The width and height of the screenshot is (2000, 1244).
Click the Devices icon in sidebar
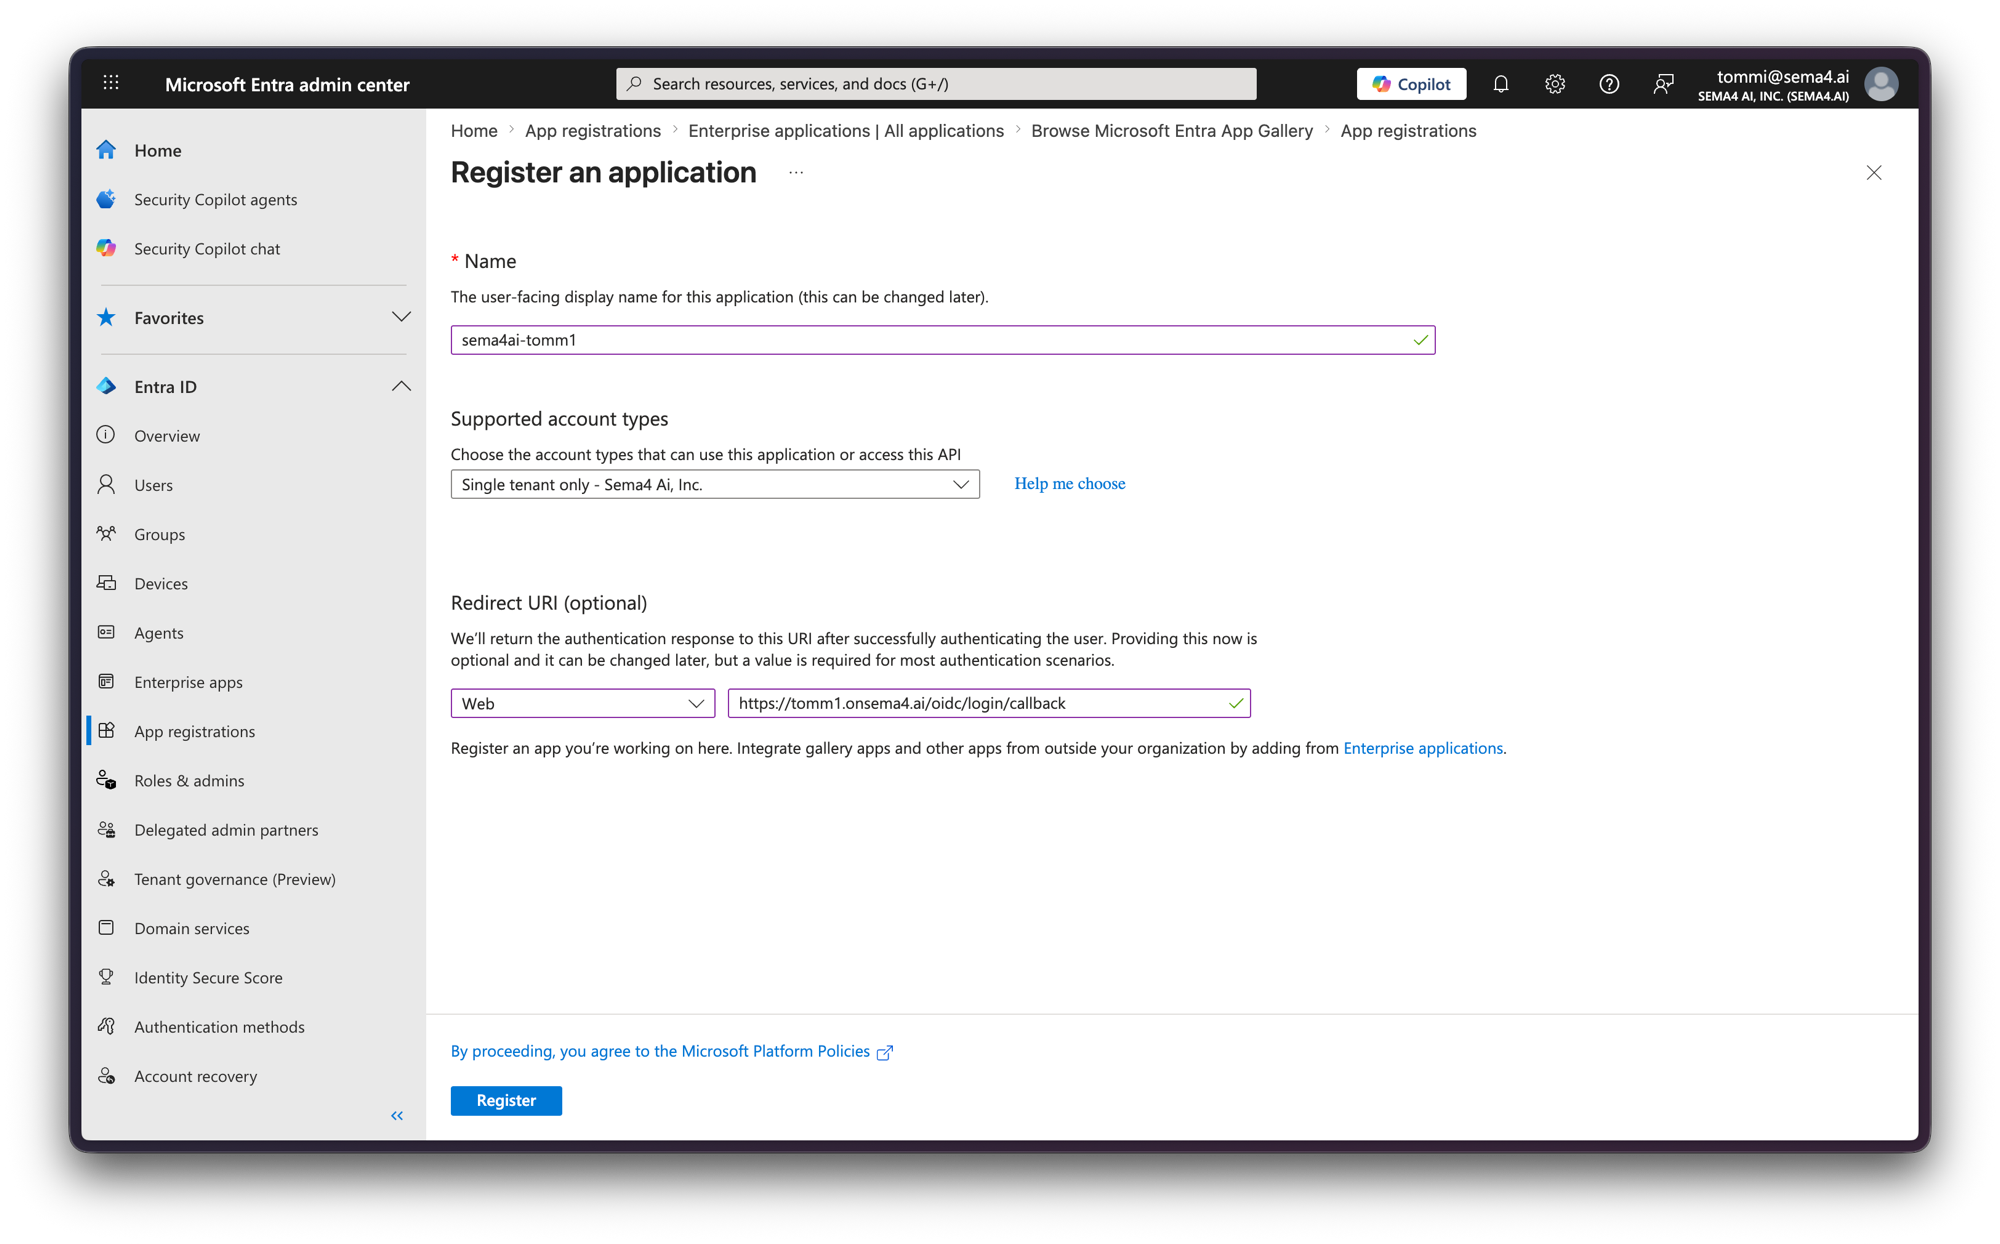click(106, 583)
